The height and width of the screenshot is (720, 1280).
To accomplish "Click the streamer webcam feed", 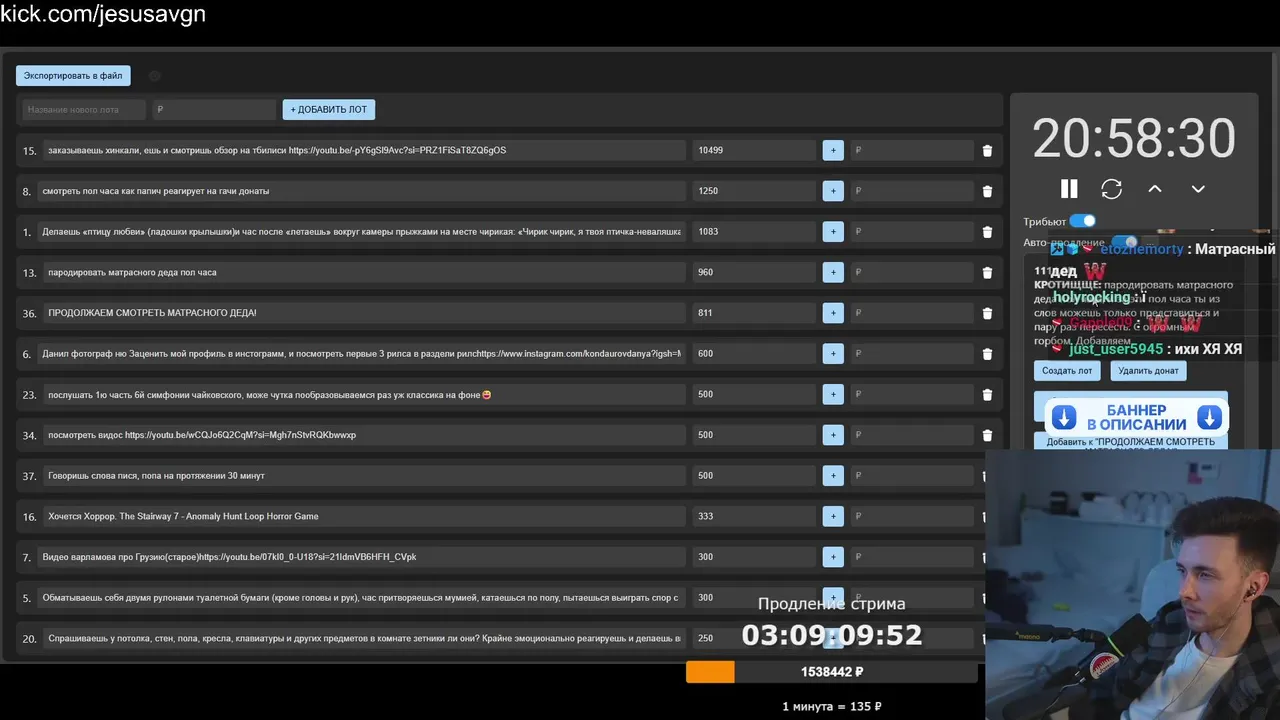I will 1132,584.
